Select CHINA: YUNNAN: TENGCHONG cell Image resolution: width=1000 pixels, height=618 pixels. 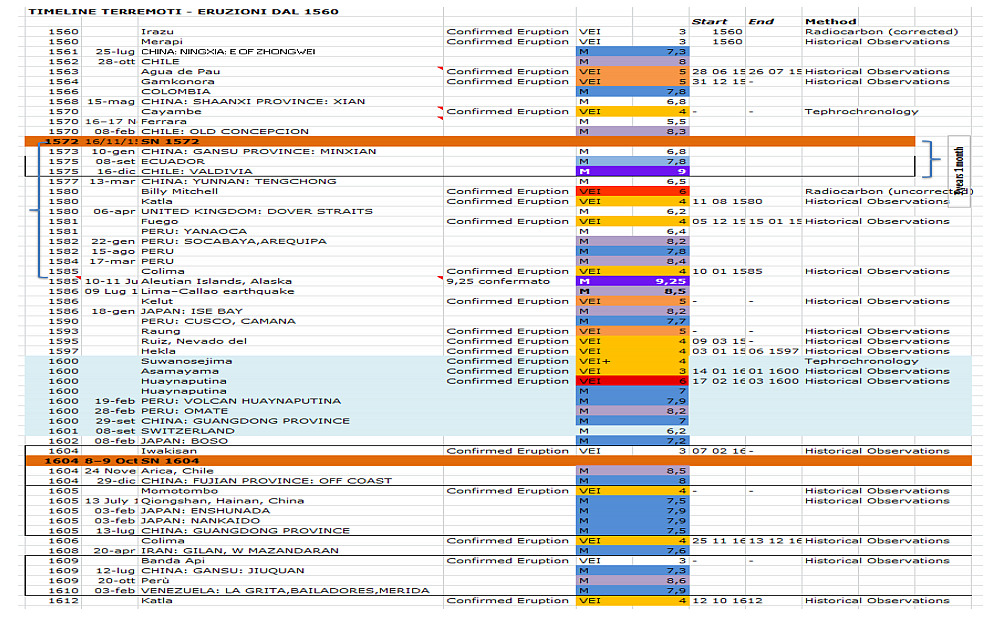point(239,182)
